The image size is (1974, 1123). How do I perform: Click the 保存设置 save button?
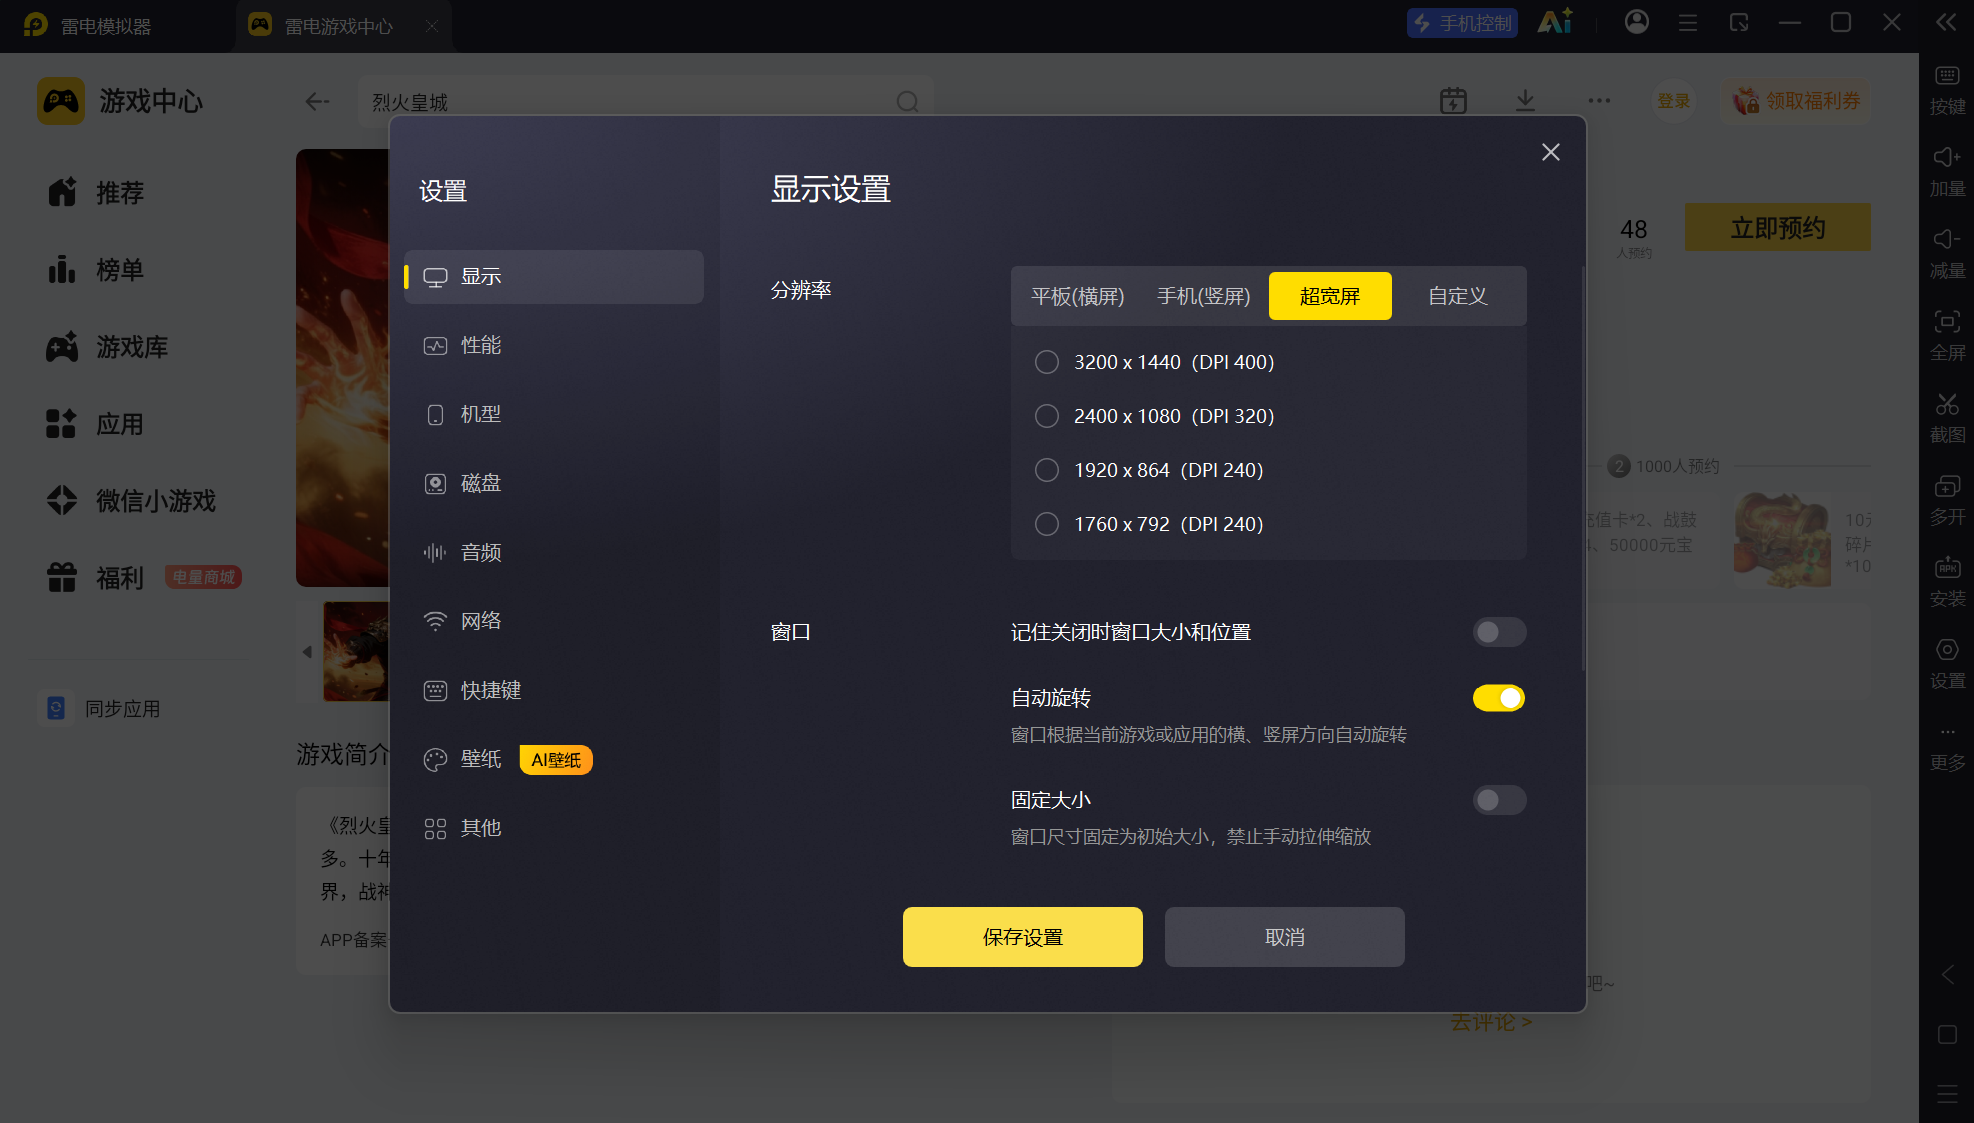click(x=1023, y=937)
